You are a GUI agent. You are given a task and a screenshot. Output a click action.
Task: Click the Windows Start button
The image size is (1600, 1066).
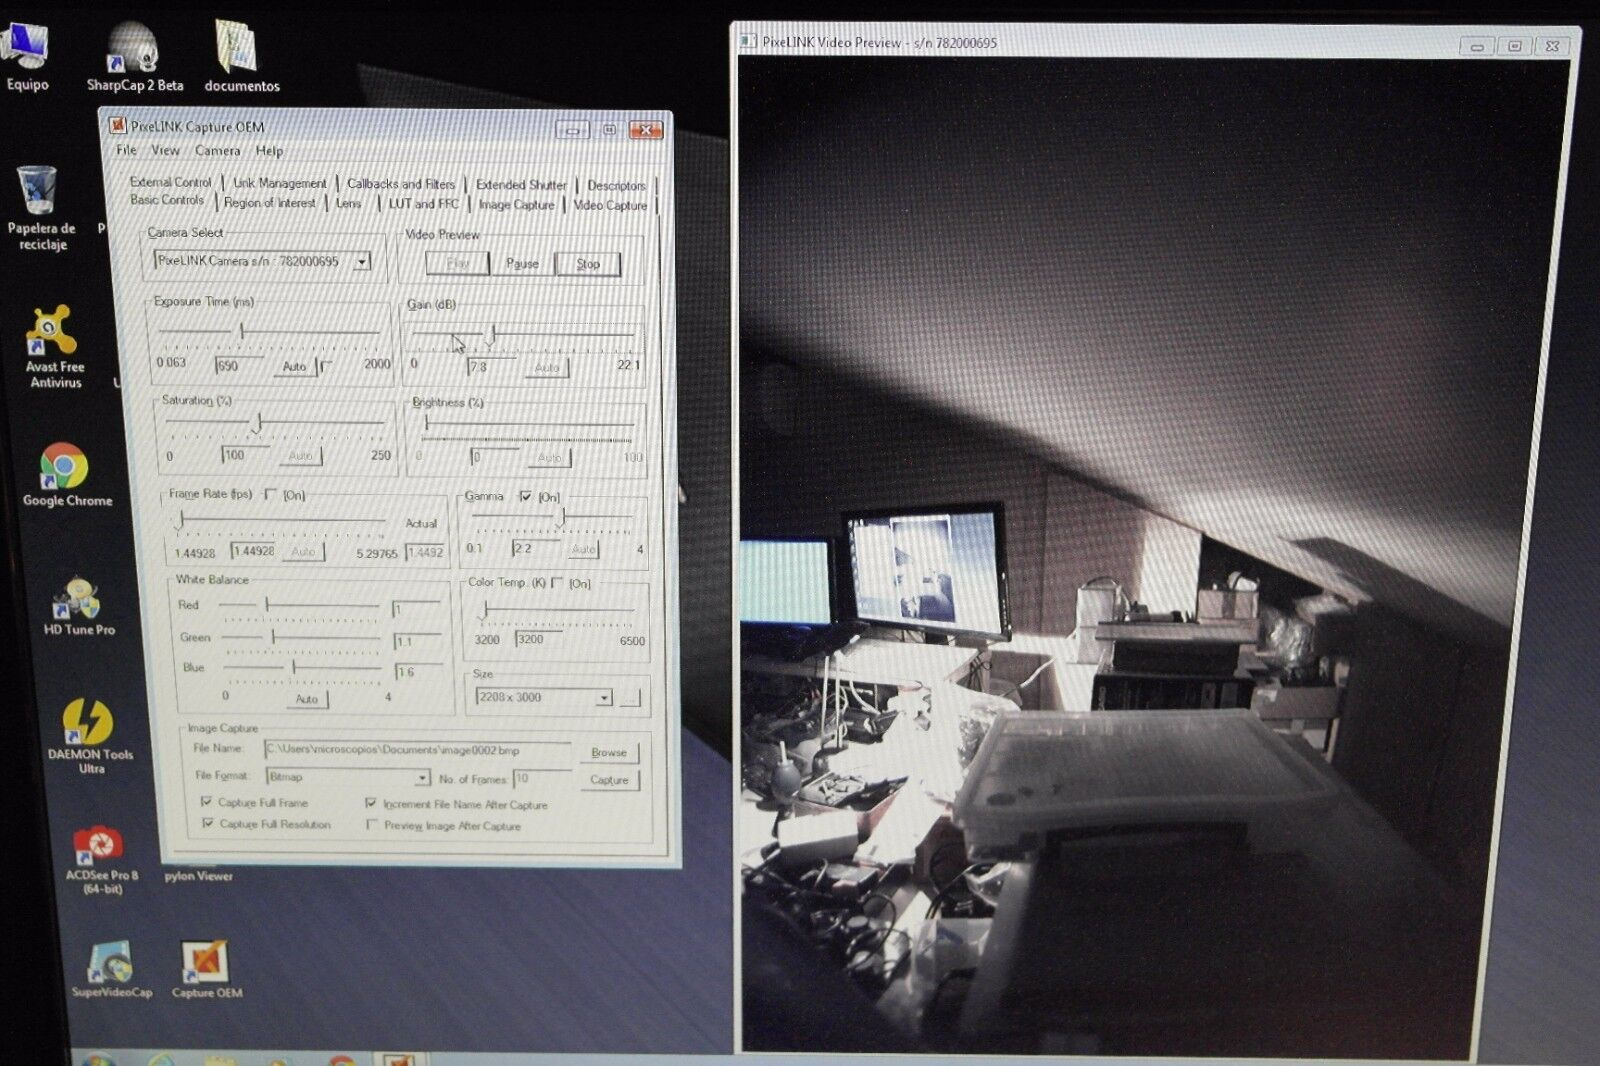click(97, 1059)
